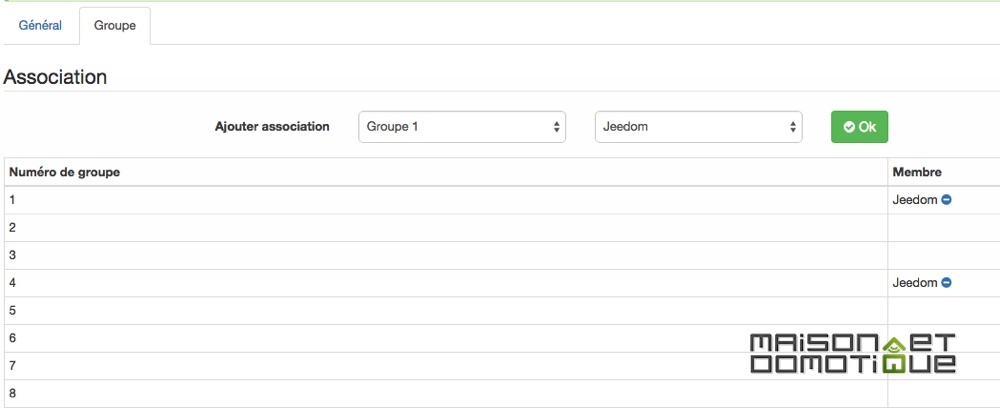1000x408 pixels.
Task: Click the Association section heading
Action: (x=55, y=77)
